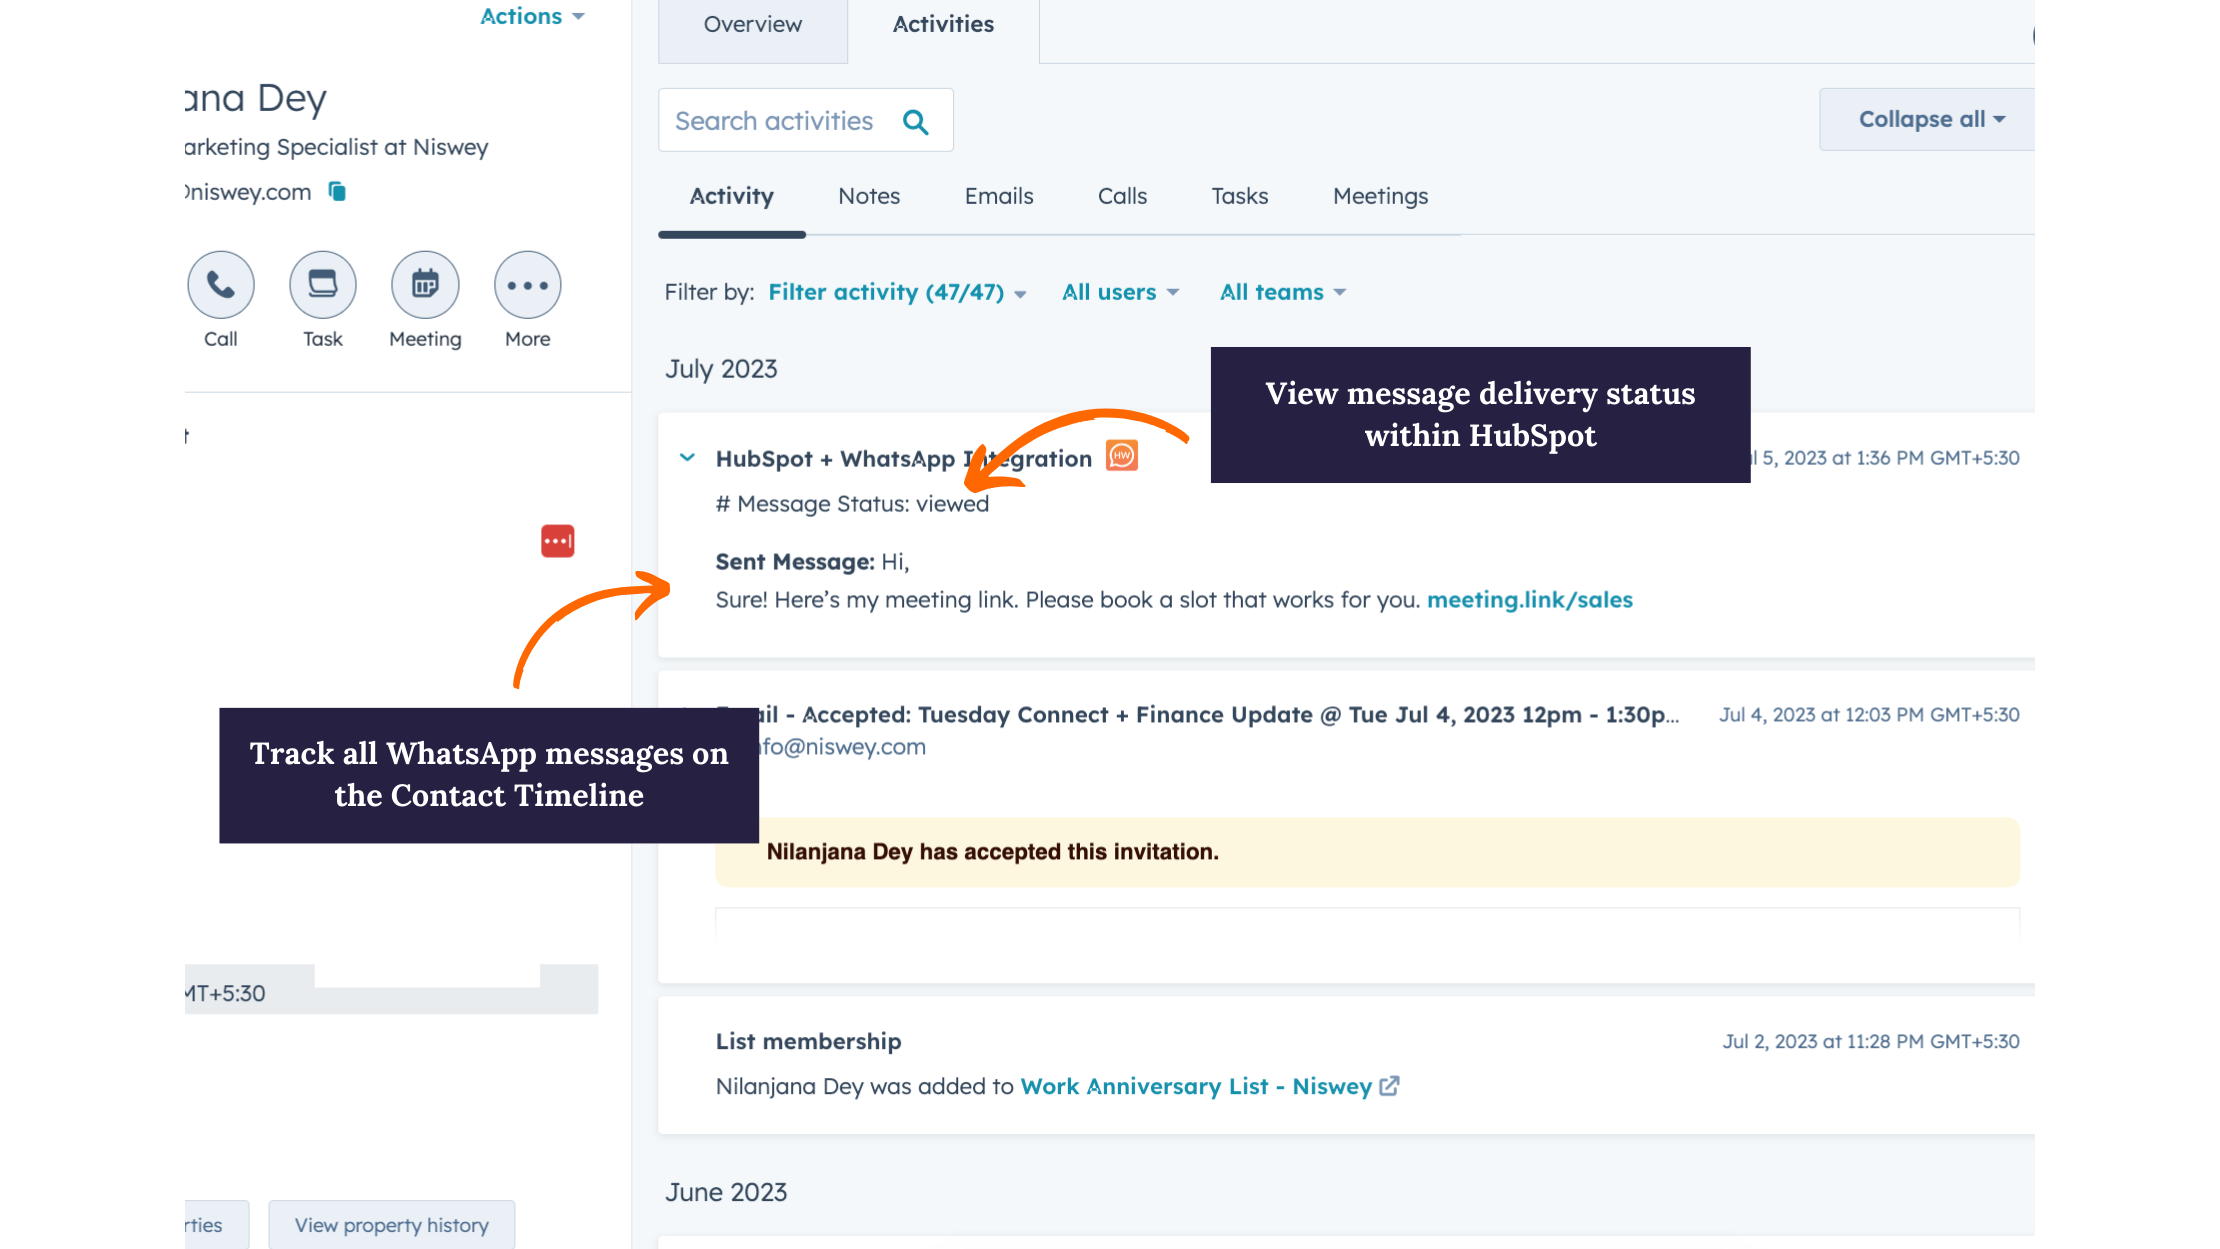The height and width of the screenshot is (1249, 2220).
Task: Open the meeting.link/sales link
Action: coord(1529,600)
